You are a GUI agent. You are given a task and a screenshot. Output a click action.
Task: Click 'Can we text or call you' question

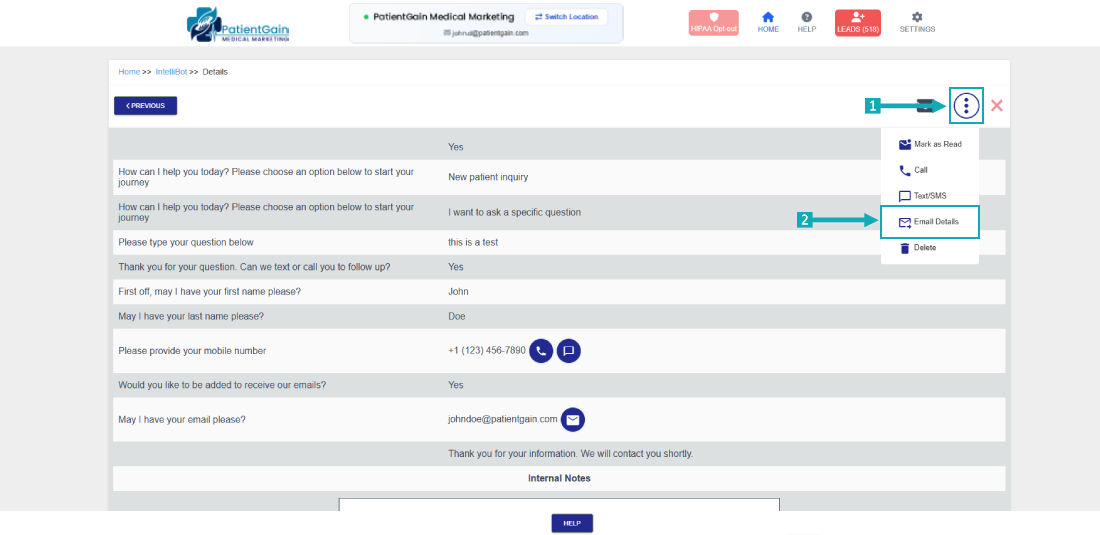click(254, 267)
